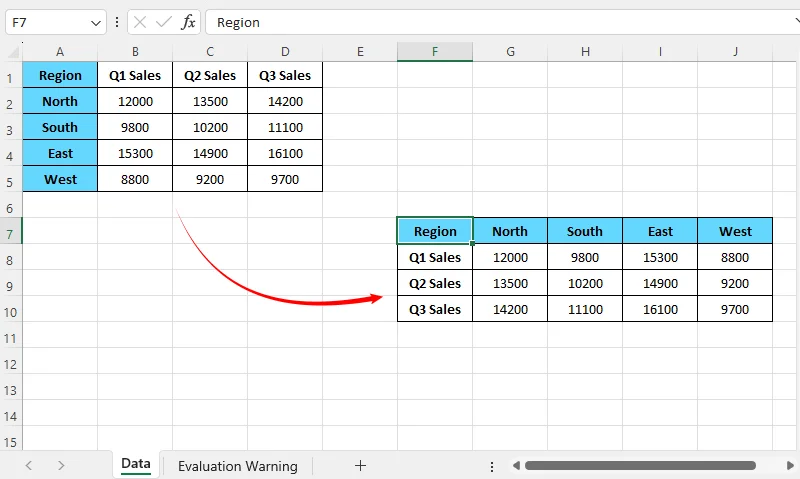Click cell H9 with value 10200
The height and width of the screenshot is (479, 800).
point(585,283)
